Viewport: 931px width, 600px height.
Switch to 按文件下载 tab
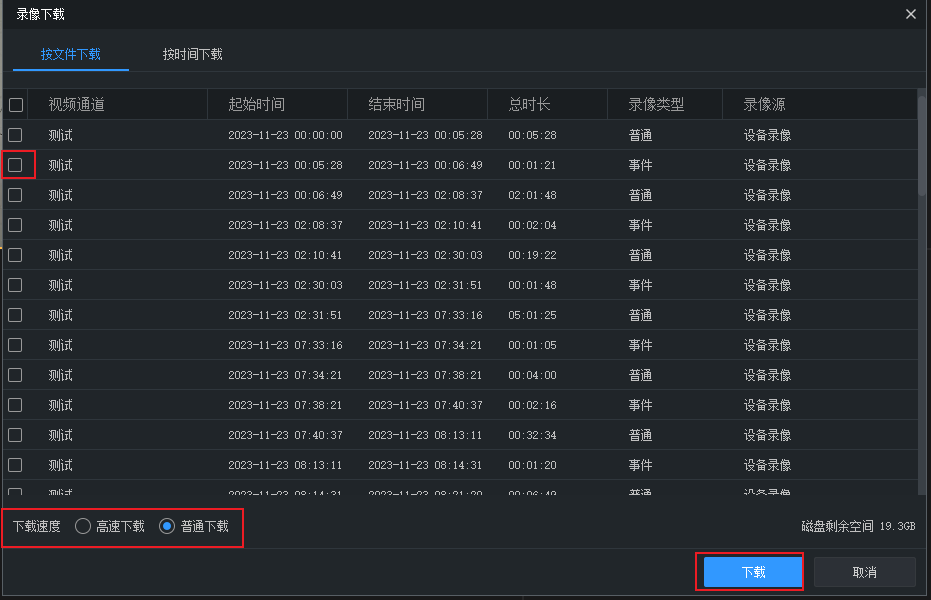tap(71, 55)
